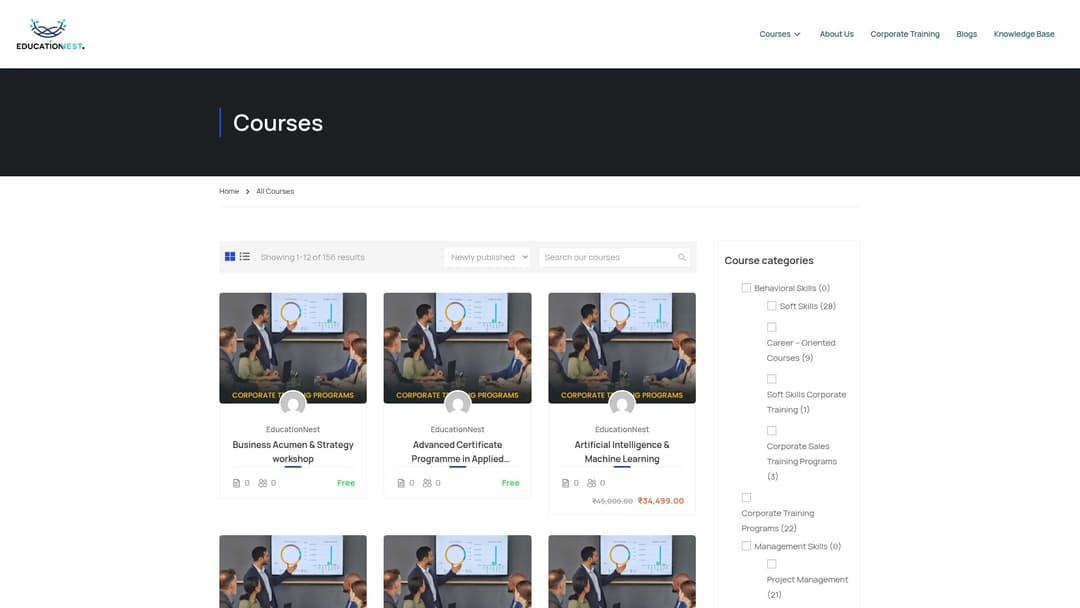Switch to grid view layout
Screen dimensions: 1080x608
click(230, 257)
